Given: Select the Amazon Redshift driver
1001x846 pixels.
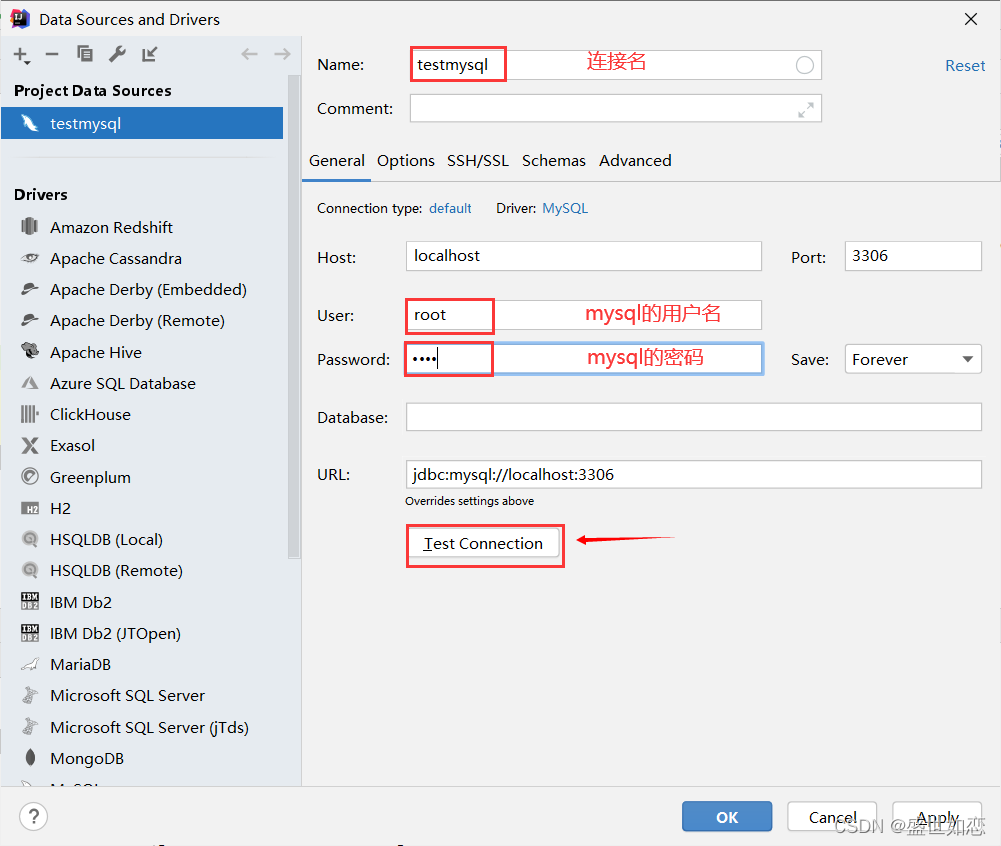Looking at the screenshot, I should click(112, 227).
